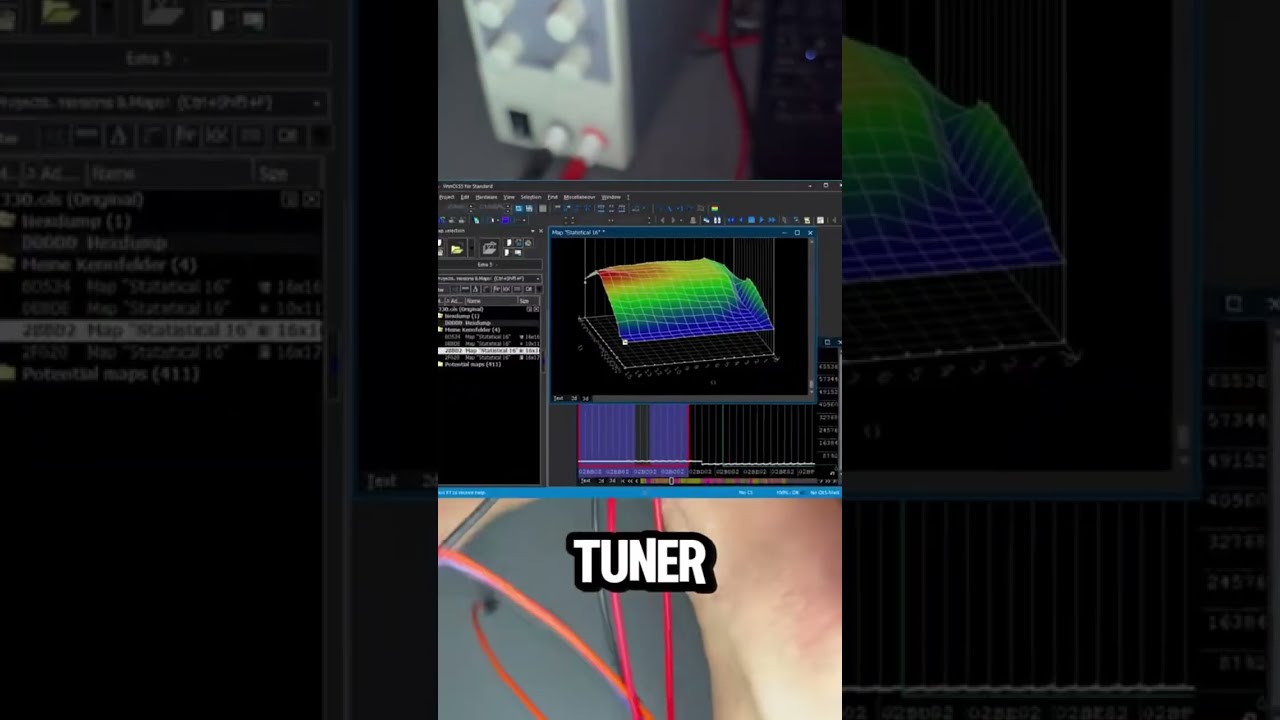Click the 65536 axis value in the hexdump graph

(828, 367)
